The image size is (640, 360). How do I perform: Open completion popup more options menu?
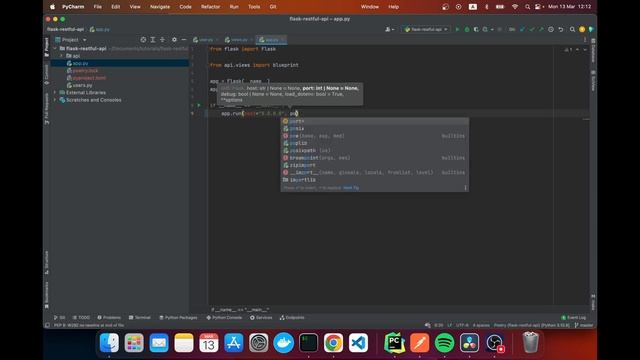(465, 188)
